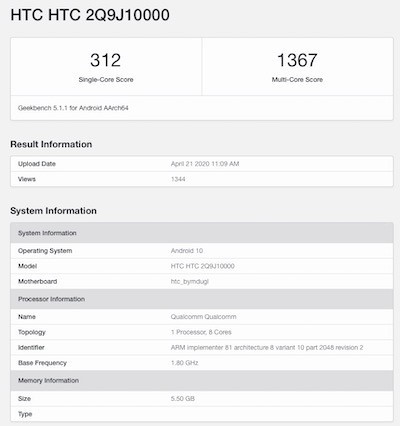This screenshot has height=426, width=400.
Task: Click the System Information section heading
Action: pyautogui.click(x=53, y=211)
